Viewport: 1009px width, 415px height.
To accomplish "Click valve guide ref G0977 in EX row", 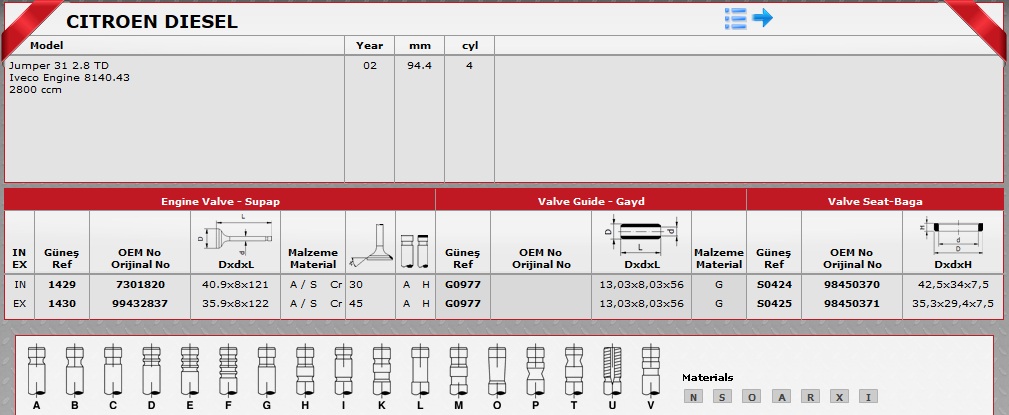I will [x=463, y=303].
